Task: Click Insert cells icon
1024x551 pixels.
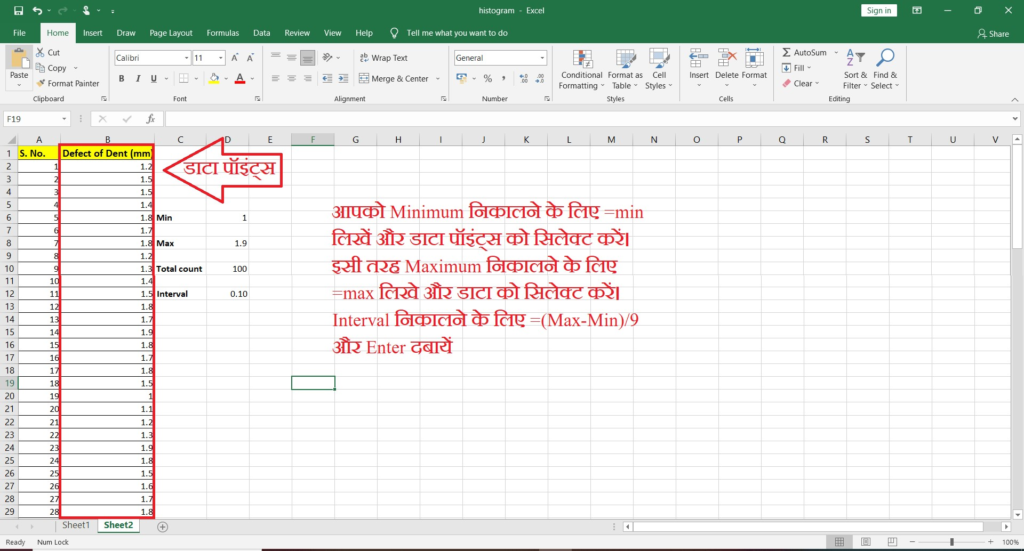Action: tap(699, 59)
